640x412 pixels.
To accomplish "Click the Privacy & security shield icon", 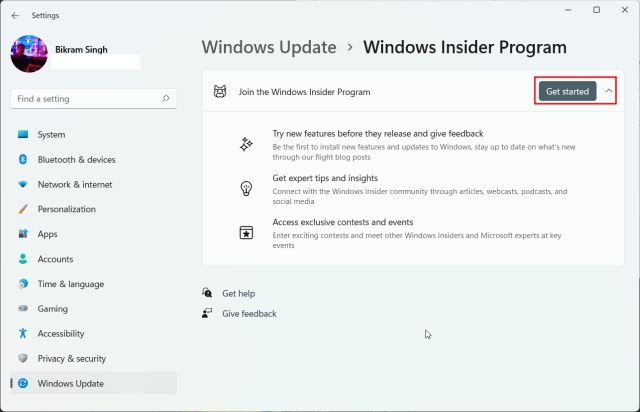I will 23,358.
